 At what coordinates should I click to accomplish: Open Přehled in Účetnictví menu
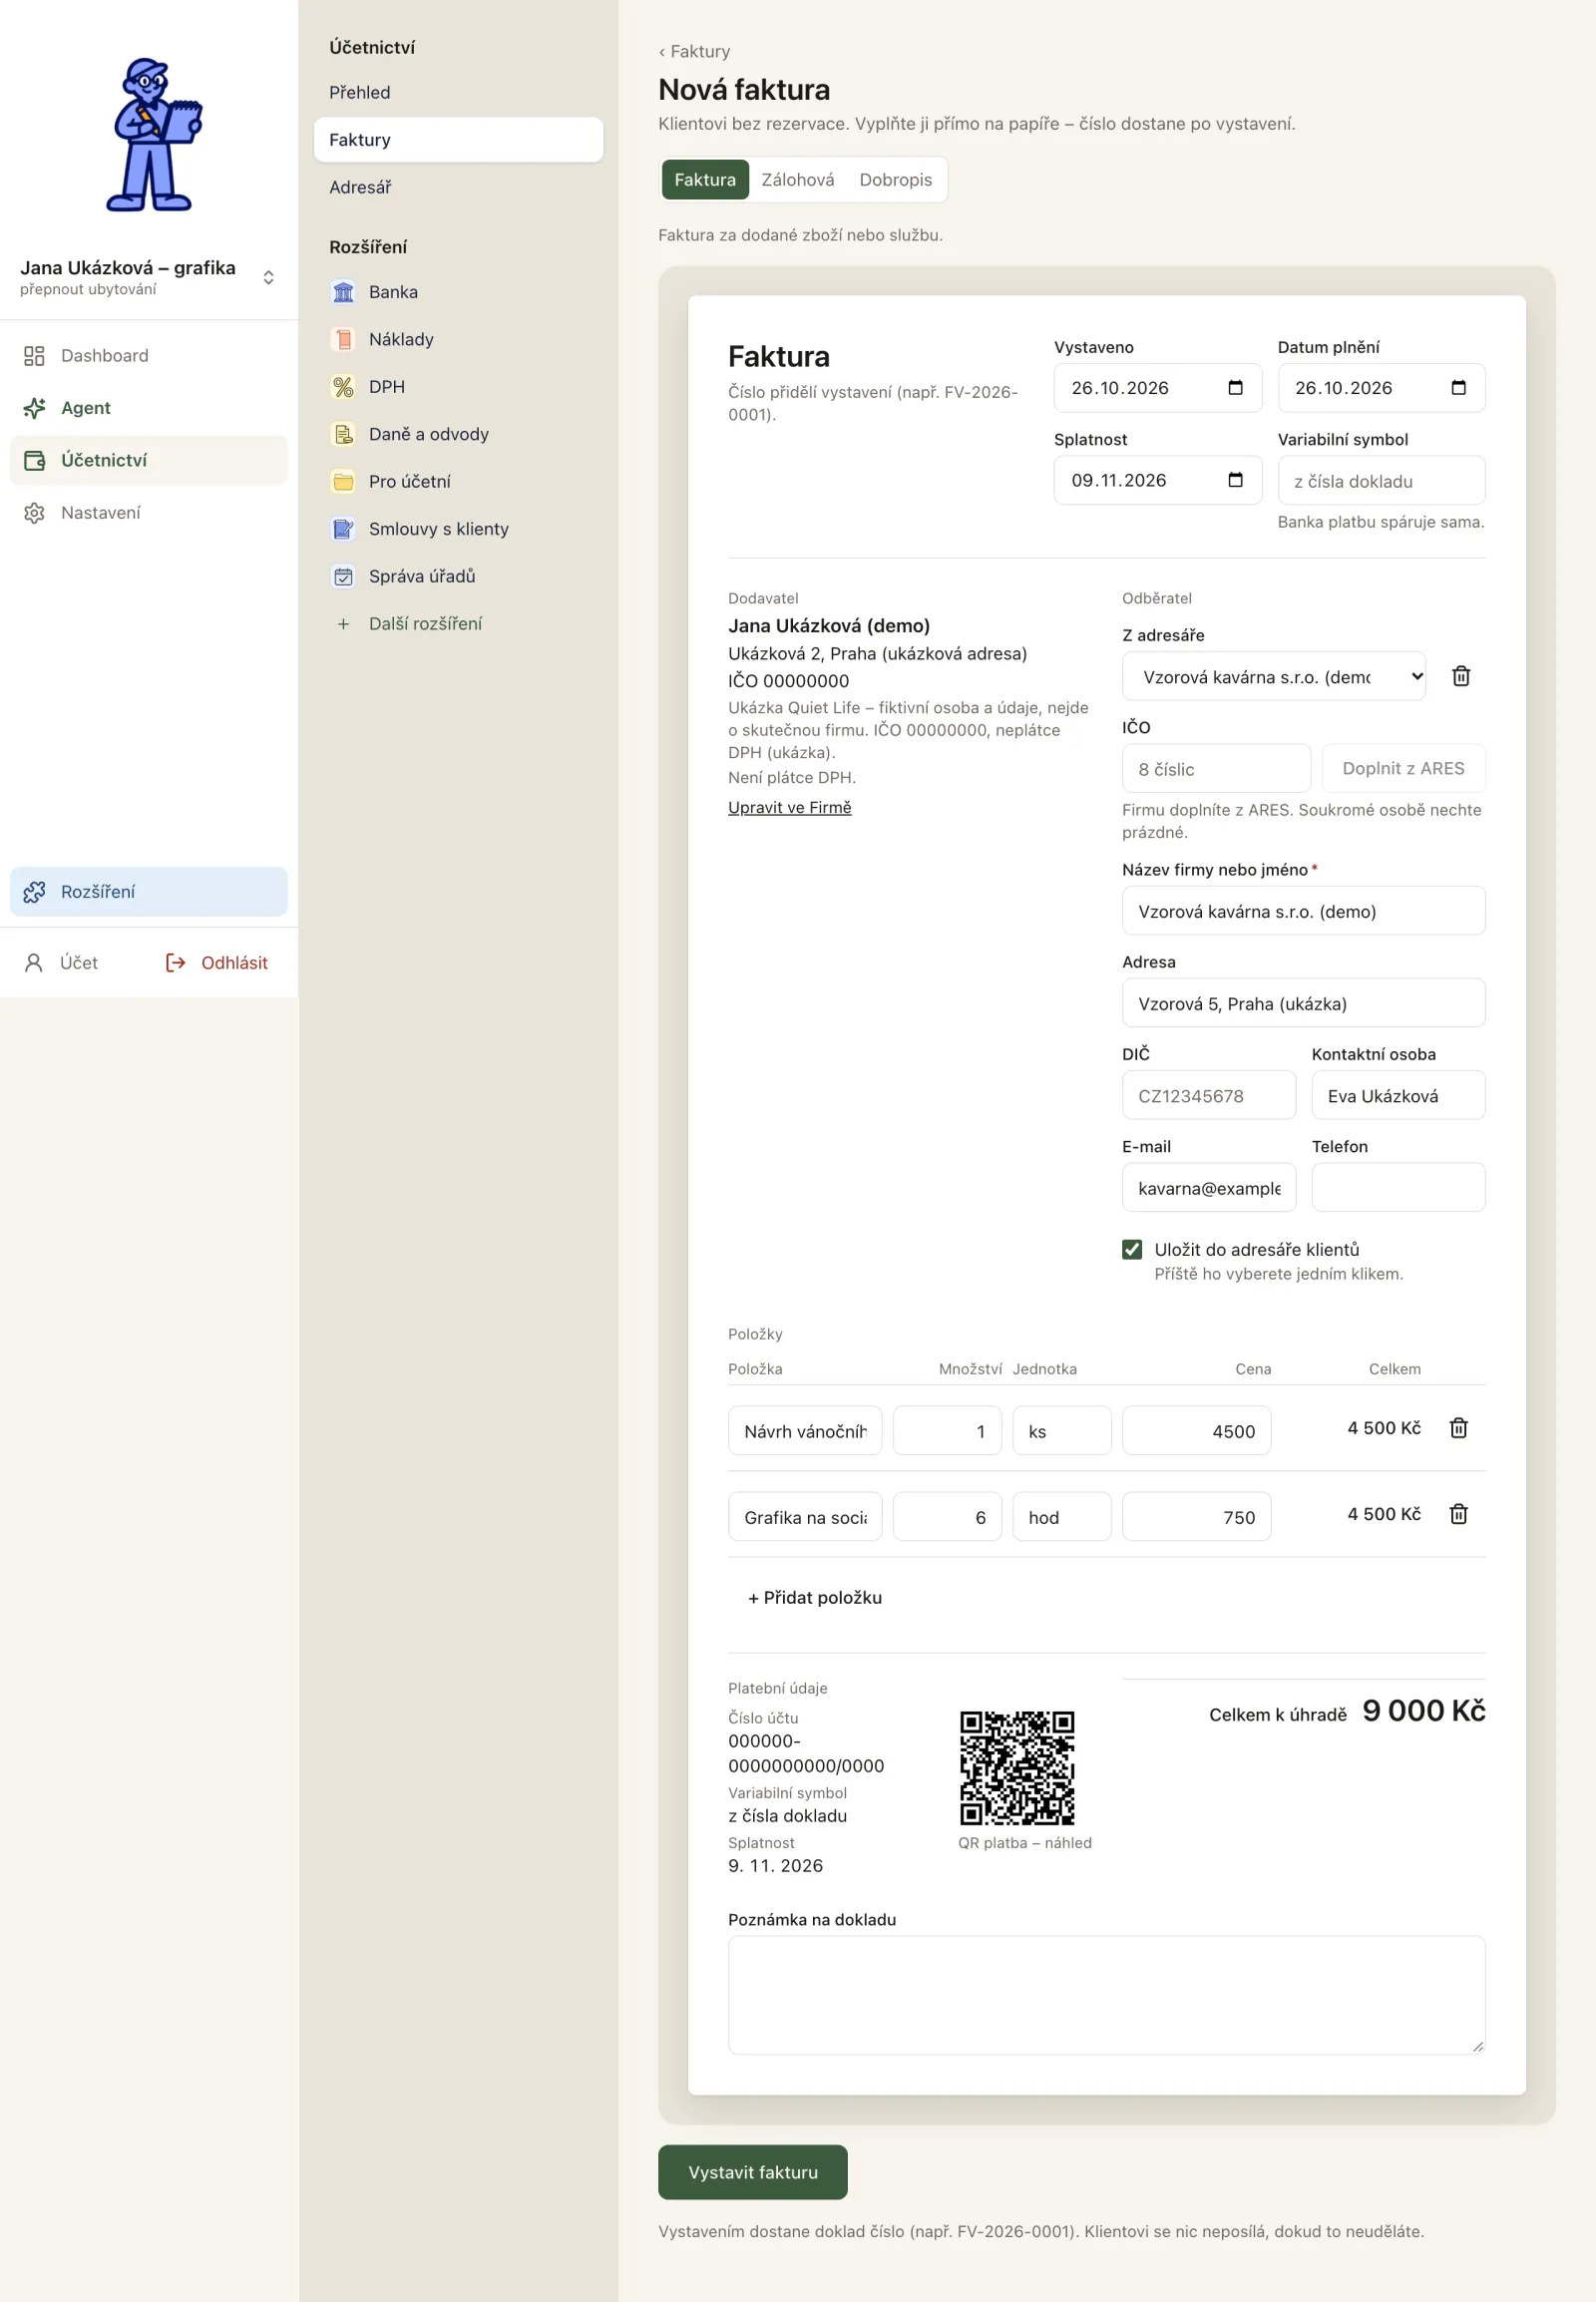click(458, 92)
